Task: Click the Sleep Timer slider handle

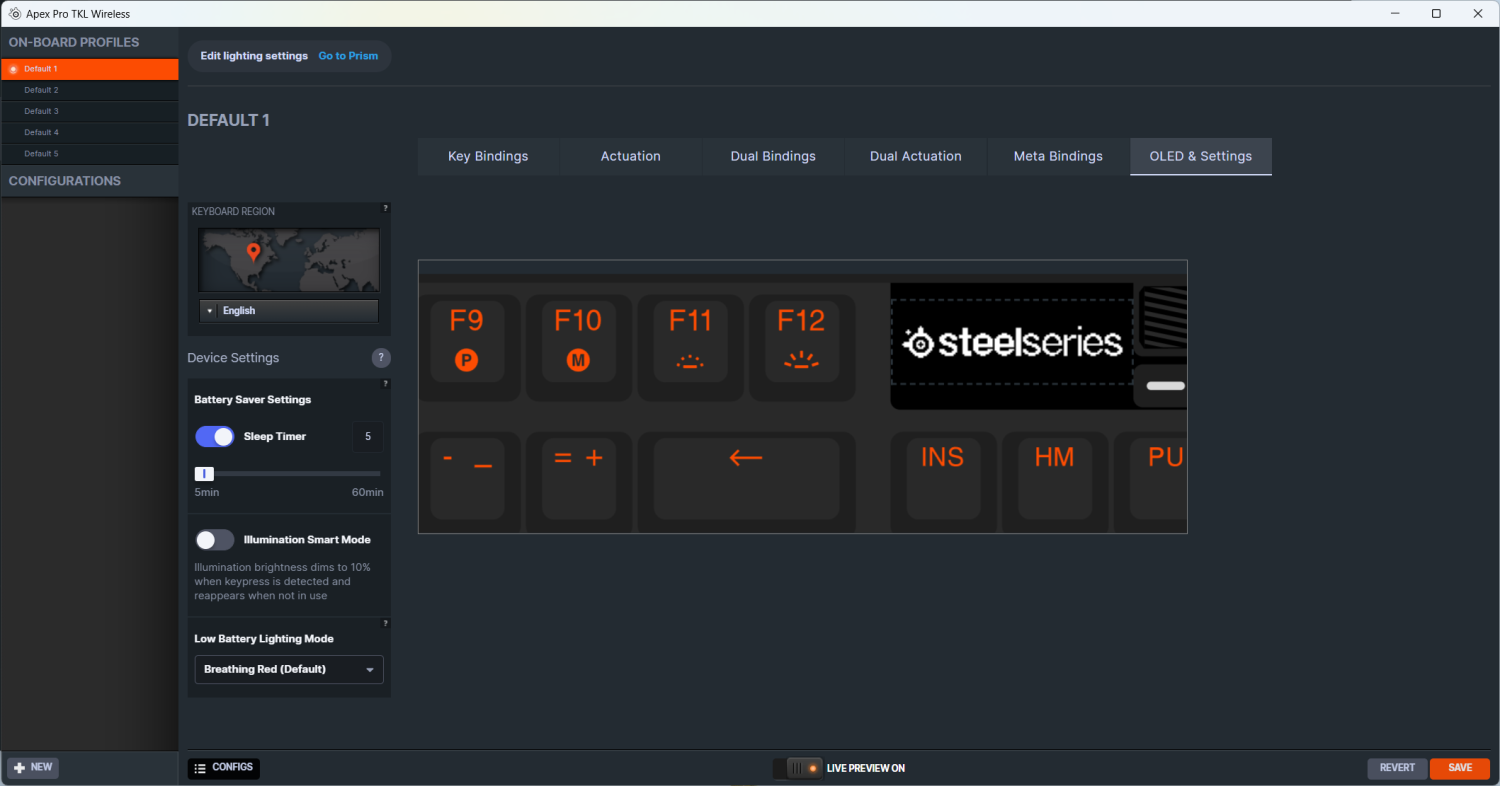Action: [x=204, y=473]
